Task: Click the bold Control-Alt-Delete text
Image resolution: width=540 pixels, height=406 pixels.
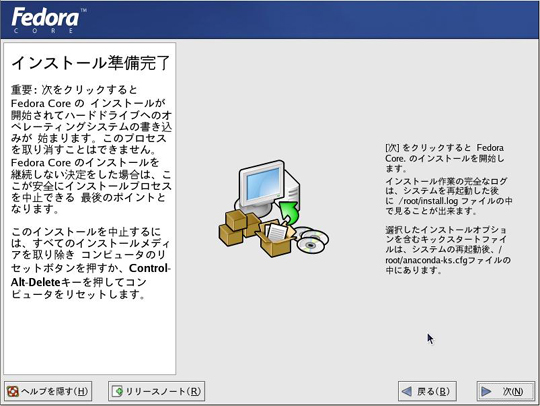Action: [91, 275]
